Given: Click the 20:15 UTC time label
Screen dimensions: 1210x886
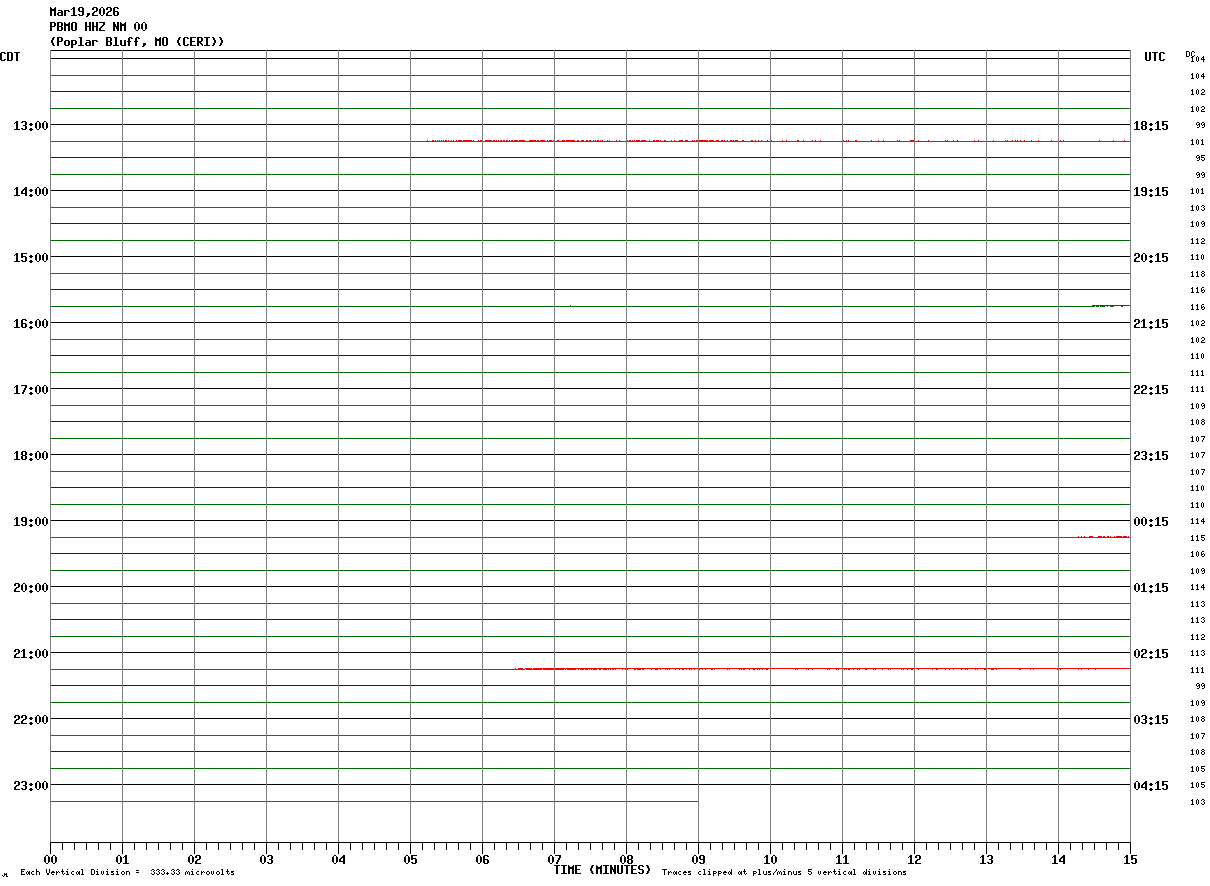Looking at the screenshot, I should point(1151,258).
